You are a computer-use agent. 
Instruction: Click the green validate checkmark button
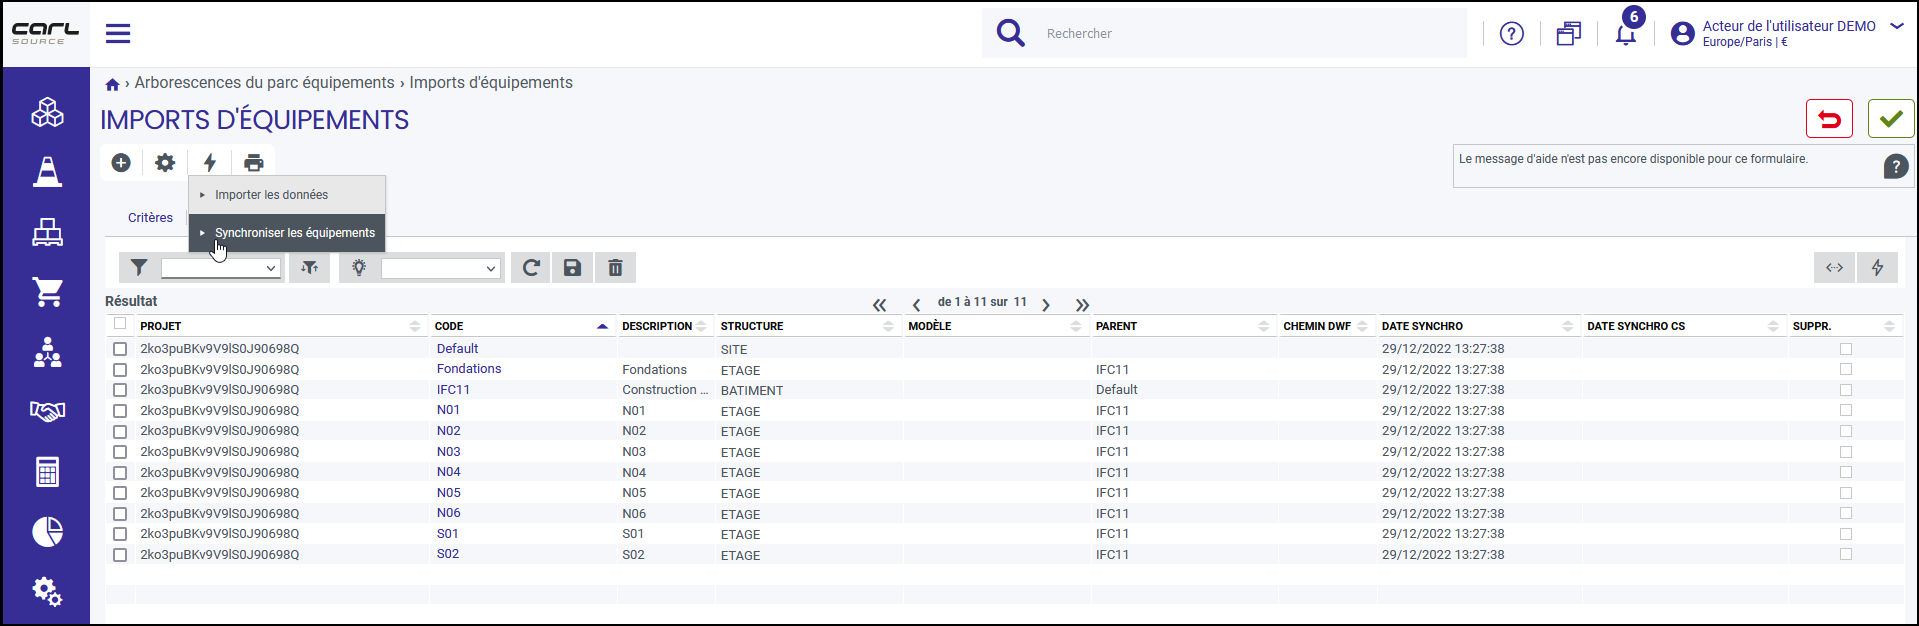pos(1891,119)
